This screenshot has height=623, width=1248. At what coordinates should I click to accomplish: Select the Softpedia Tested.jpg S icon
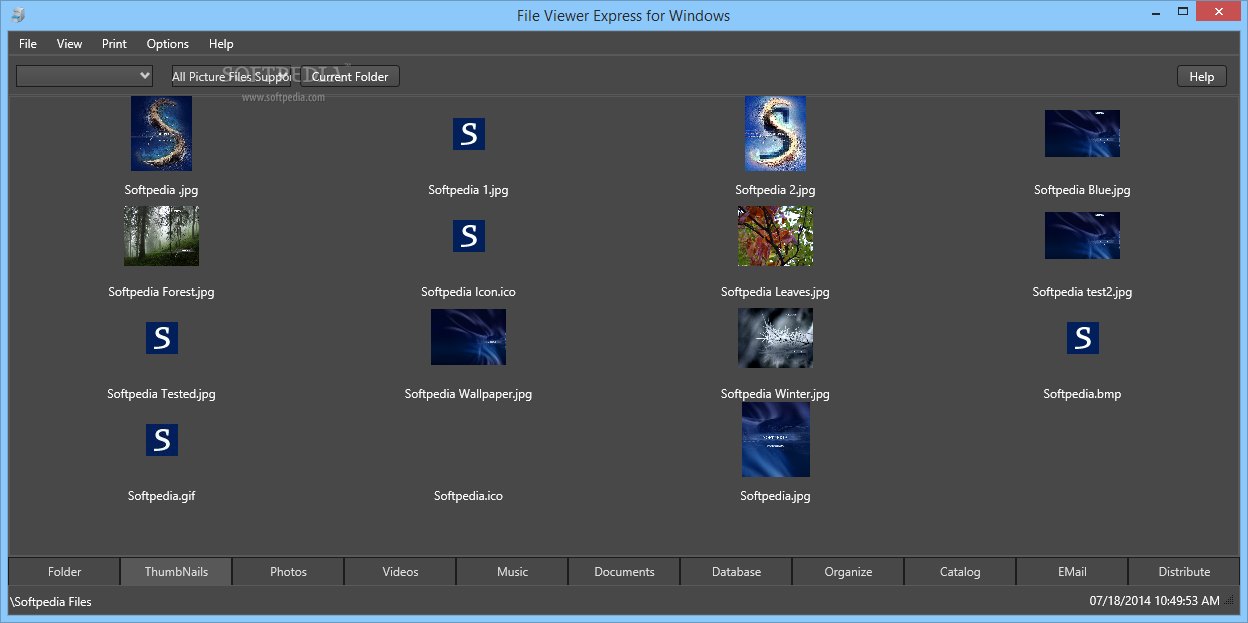(162, 338)
